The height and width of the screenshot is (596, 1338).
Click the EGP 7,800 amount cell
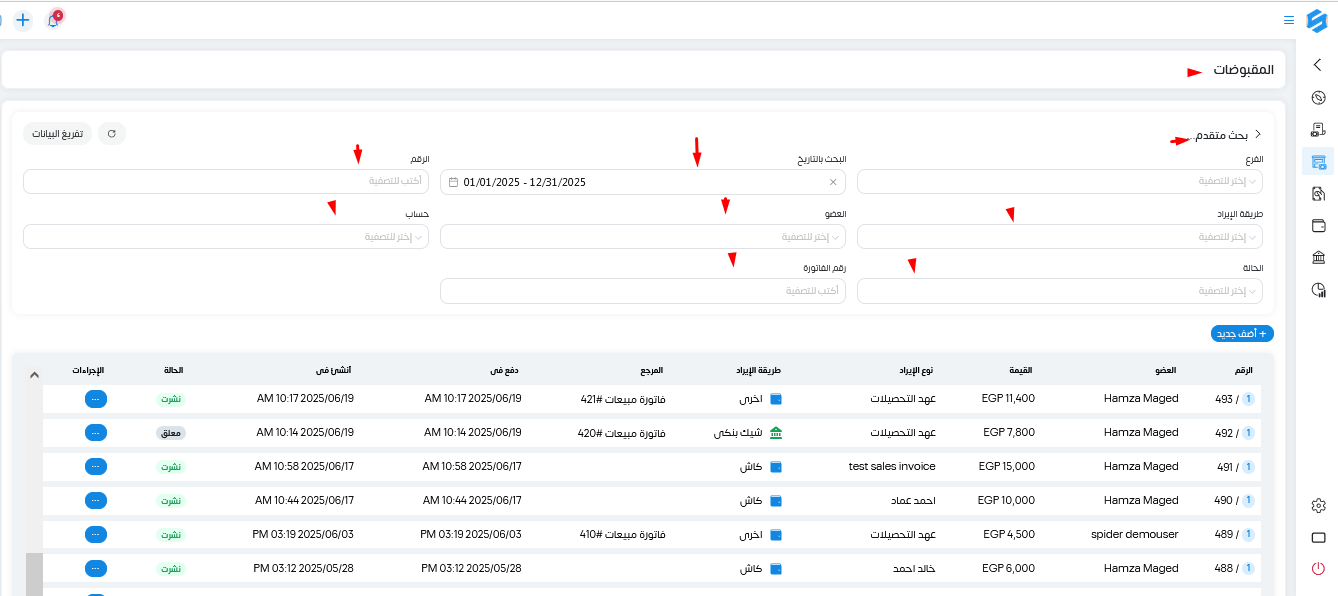1009,433
